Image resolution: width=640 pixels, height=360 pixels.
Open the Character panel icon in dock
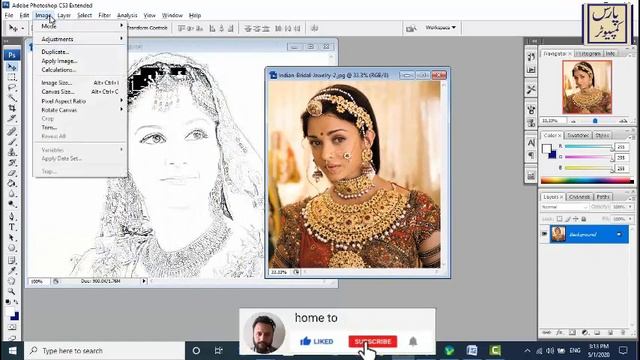click(531, 143)
